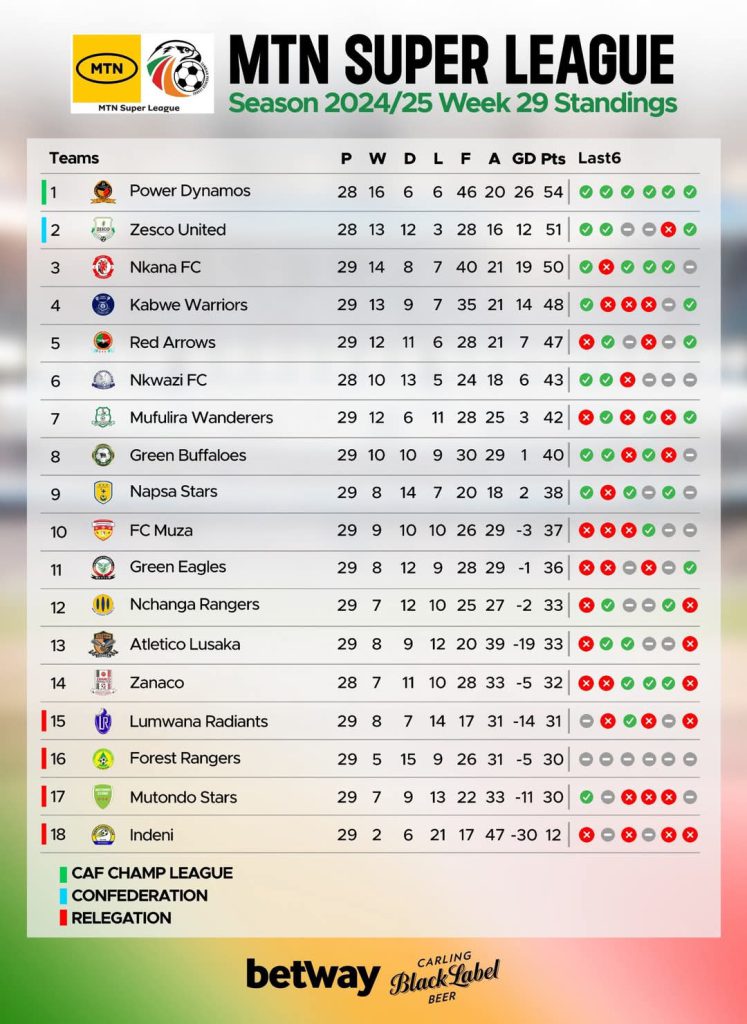
Task: Click the Indeni club badge
Action: (x=103, y=835)
